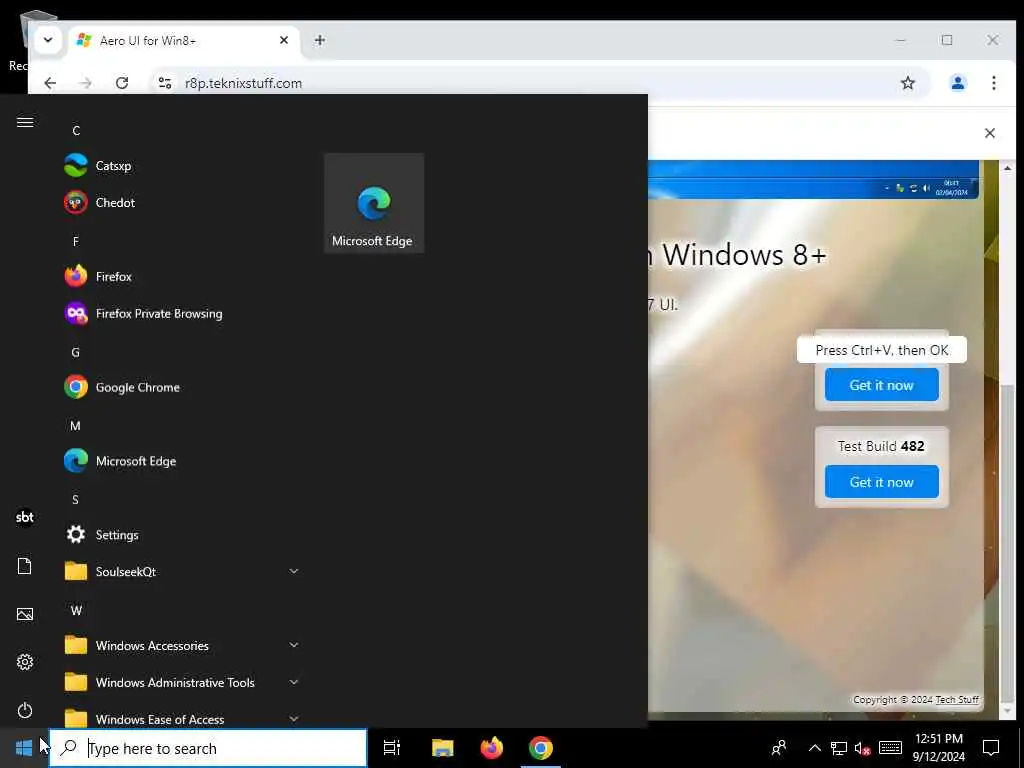This screenshot has height=768, width=1024.
Task: Bookmark this page with the star
Action: pos(908,83)
